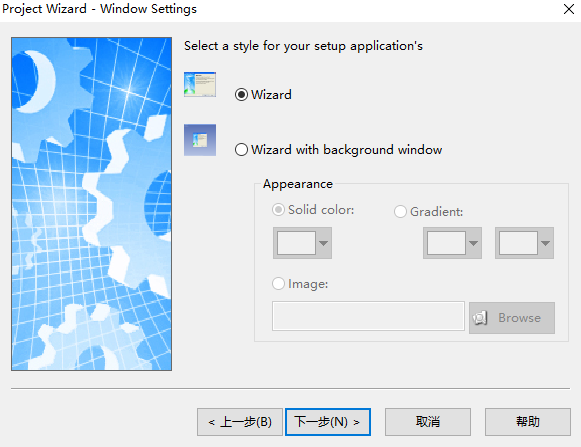This screenshot has height=447, width=581.
Task: Click the Appearance group label
Action: (298, 184)
